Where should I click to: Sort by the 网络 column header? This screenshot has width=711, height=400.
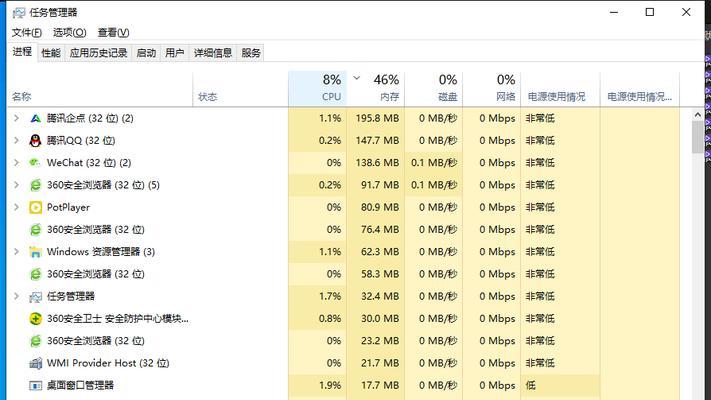(x=492, y=89)
